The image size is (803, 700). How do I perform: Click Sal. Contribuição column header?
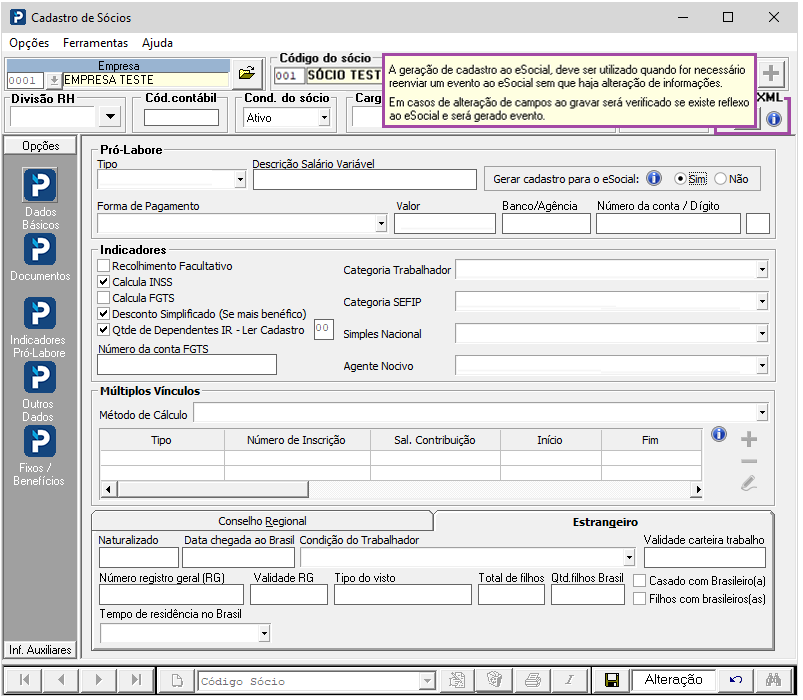[434, 440]
